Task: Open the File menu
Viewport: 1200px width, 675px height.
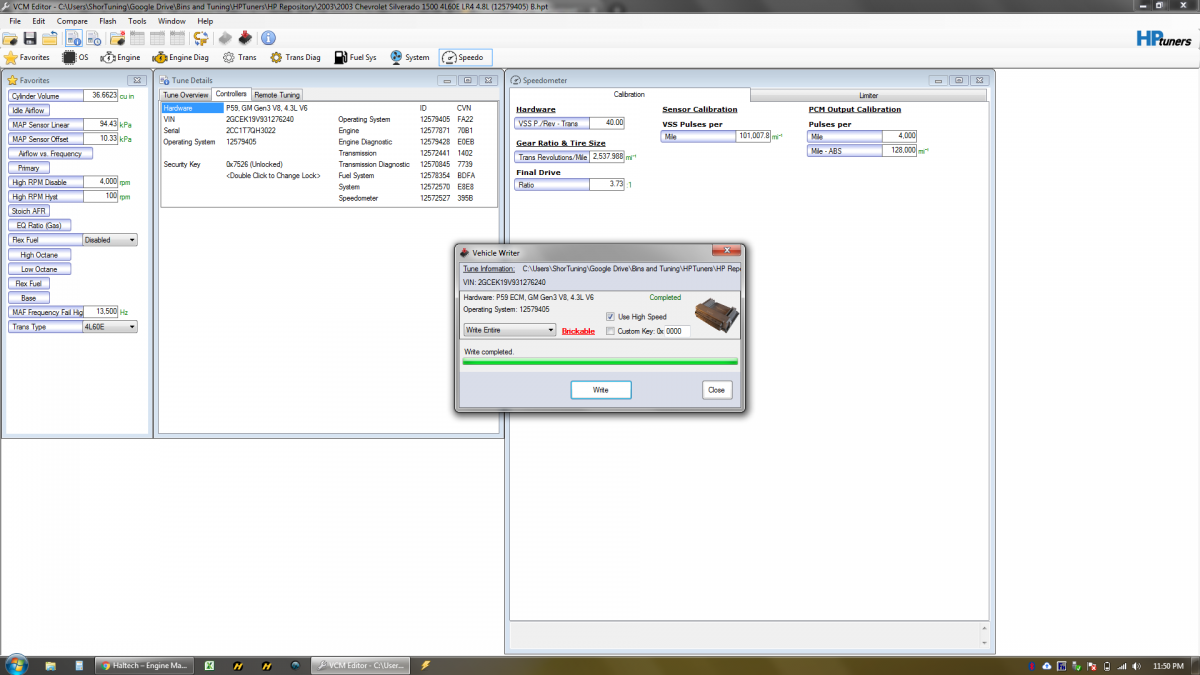Action: (15, 21)
